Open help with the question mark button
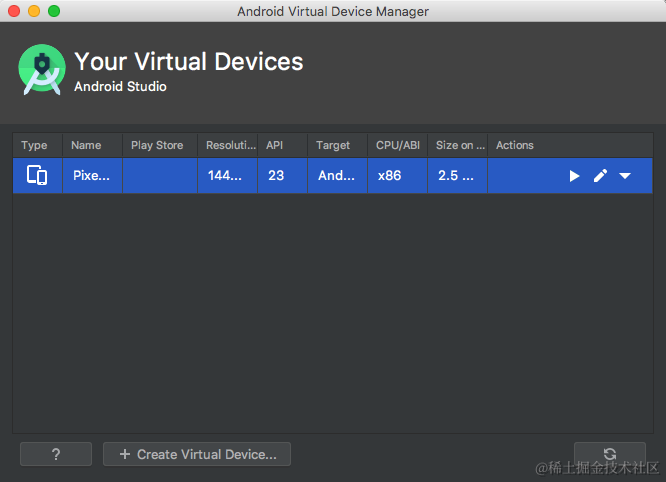The width and height of the screenshot is (666, 482). [x=56, y=454]
